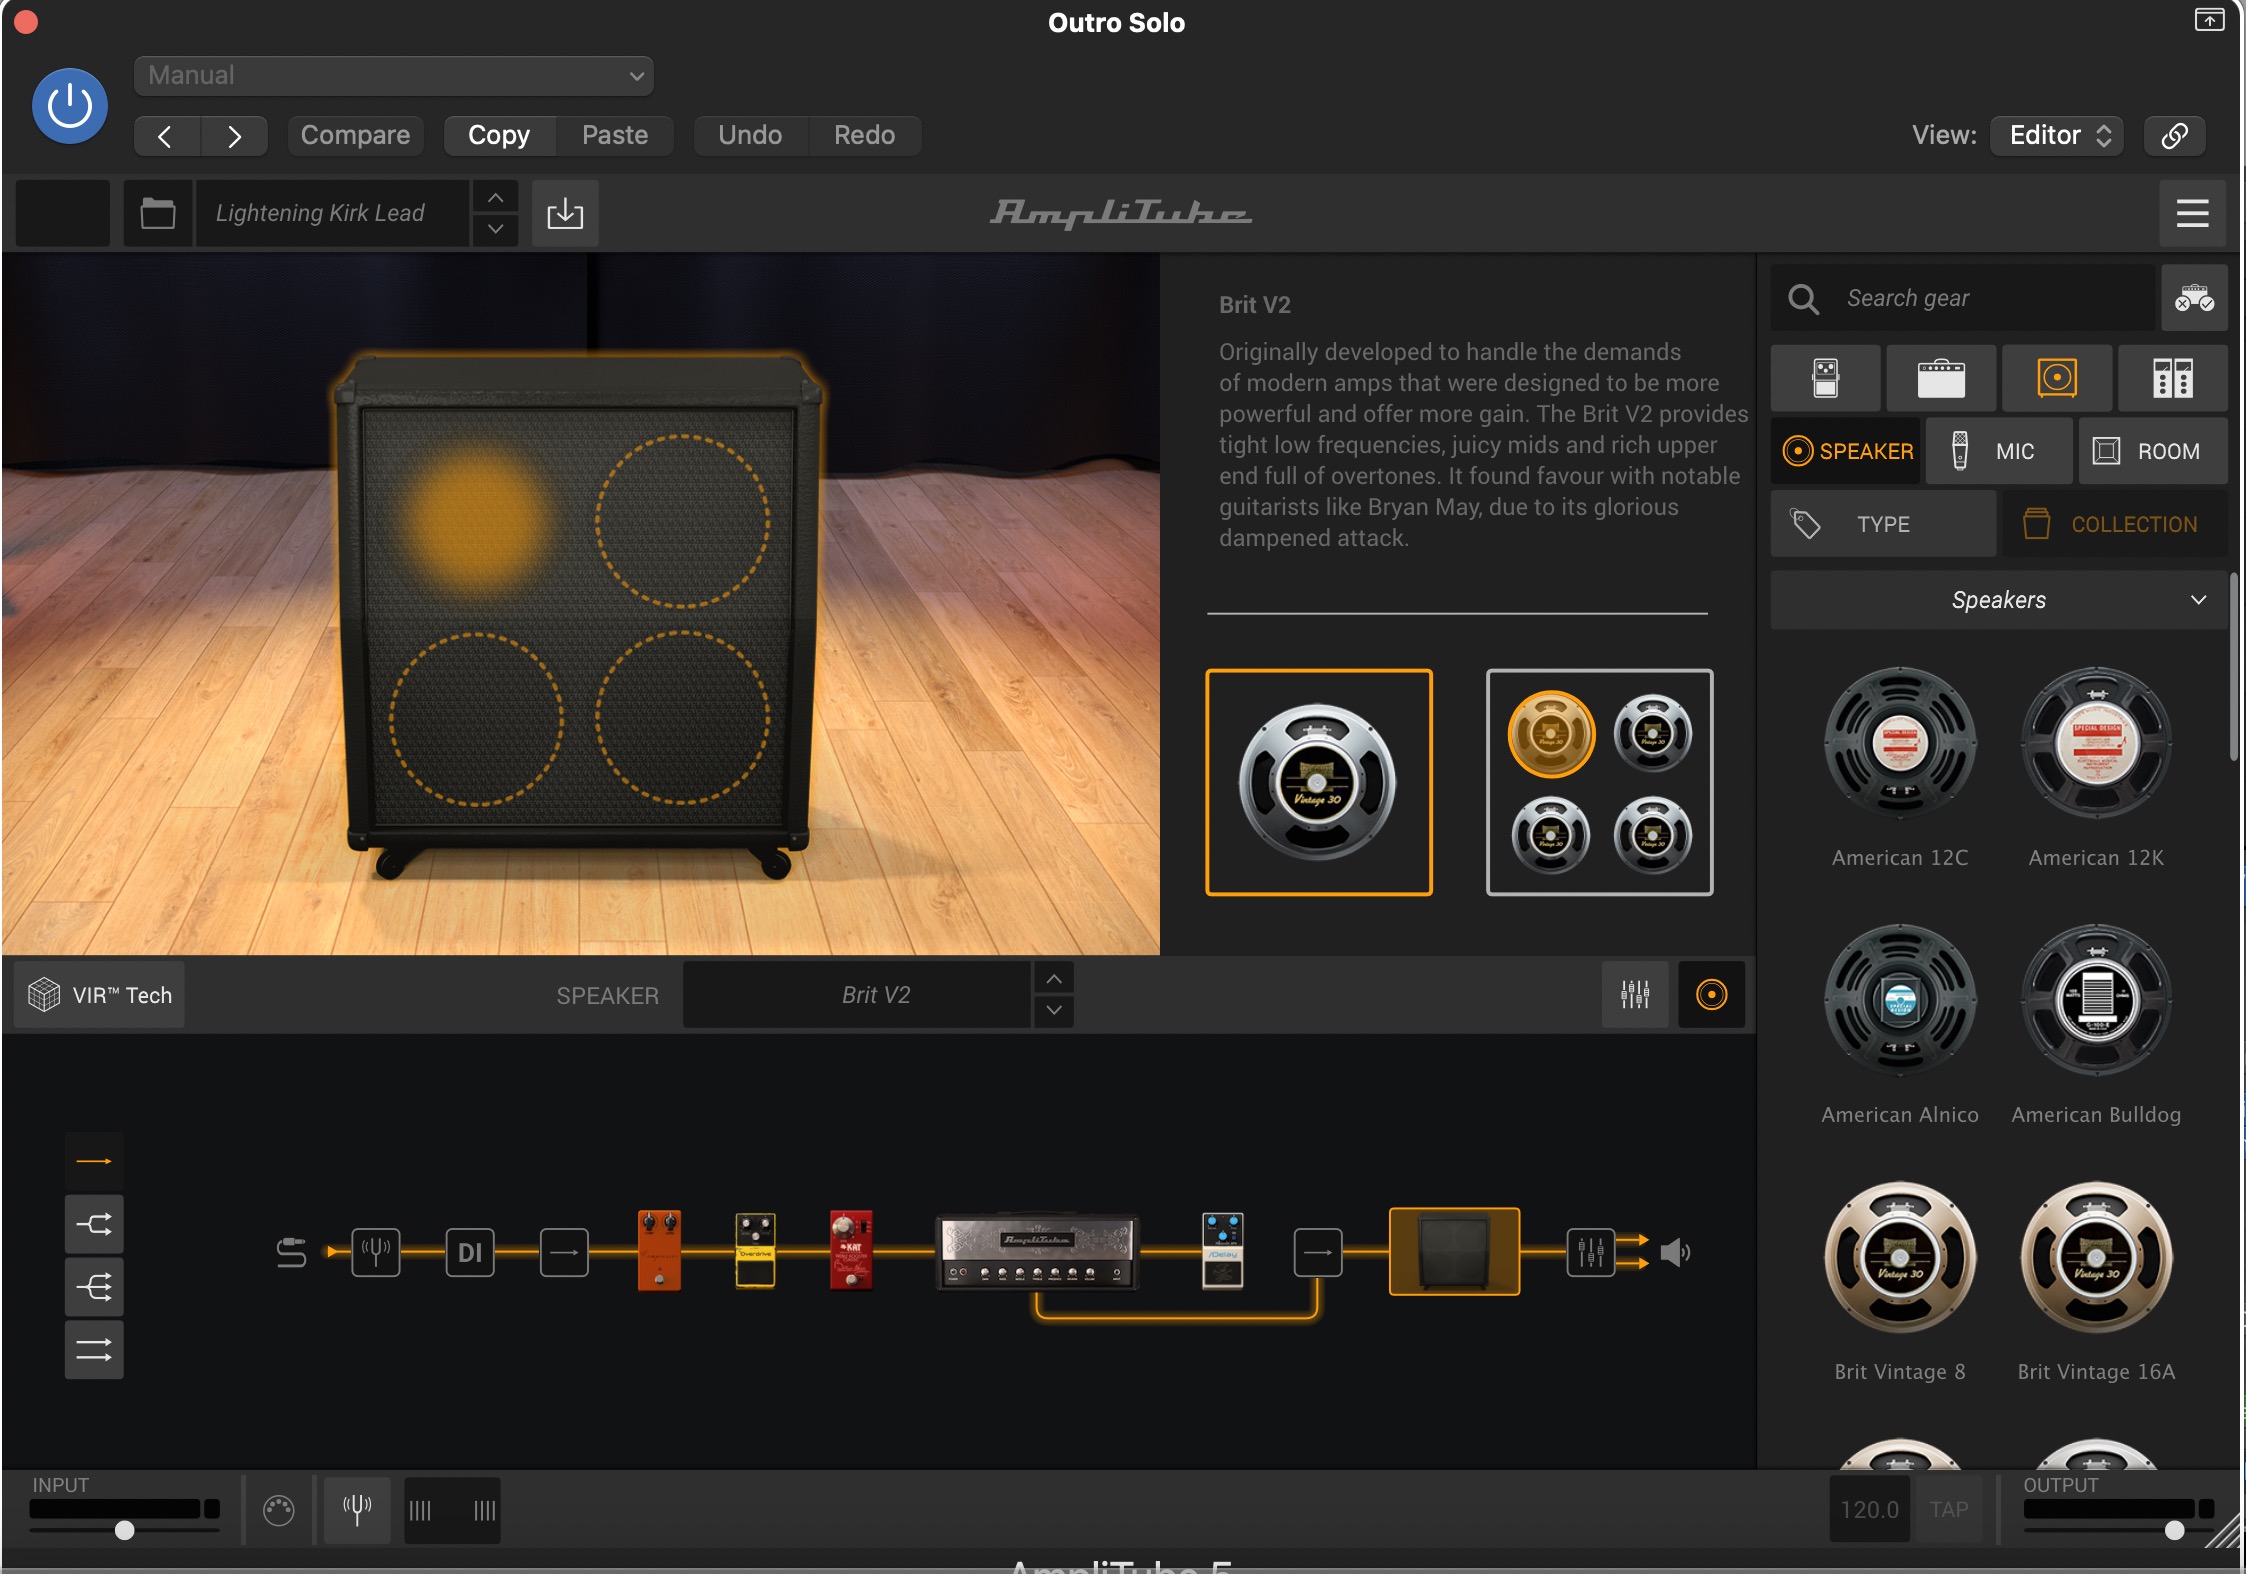
Task: Select the stomp pedal gear category
Action: [1826, 378]
